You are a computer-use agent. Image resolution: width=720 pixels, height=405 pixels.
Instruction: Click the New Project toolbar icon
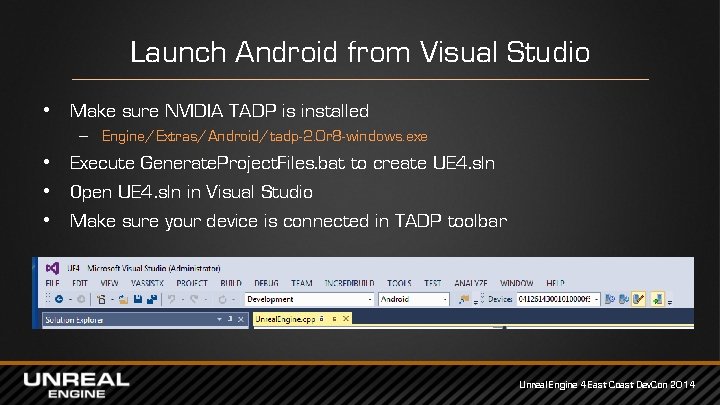pos(101,299)
